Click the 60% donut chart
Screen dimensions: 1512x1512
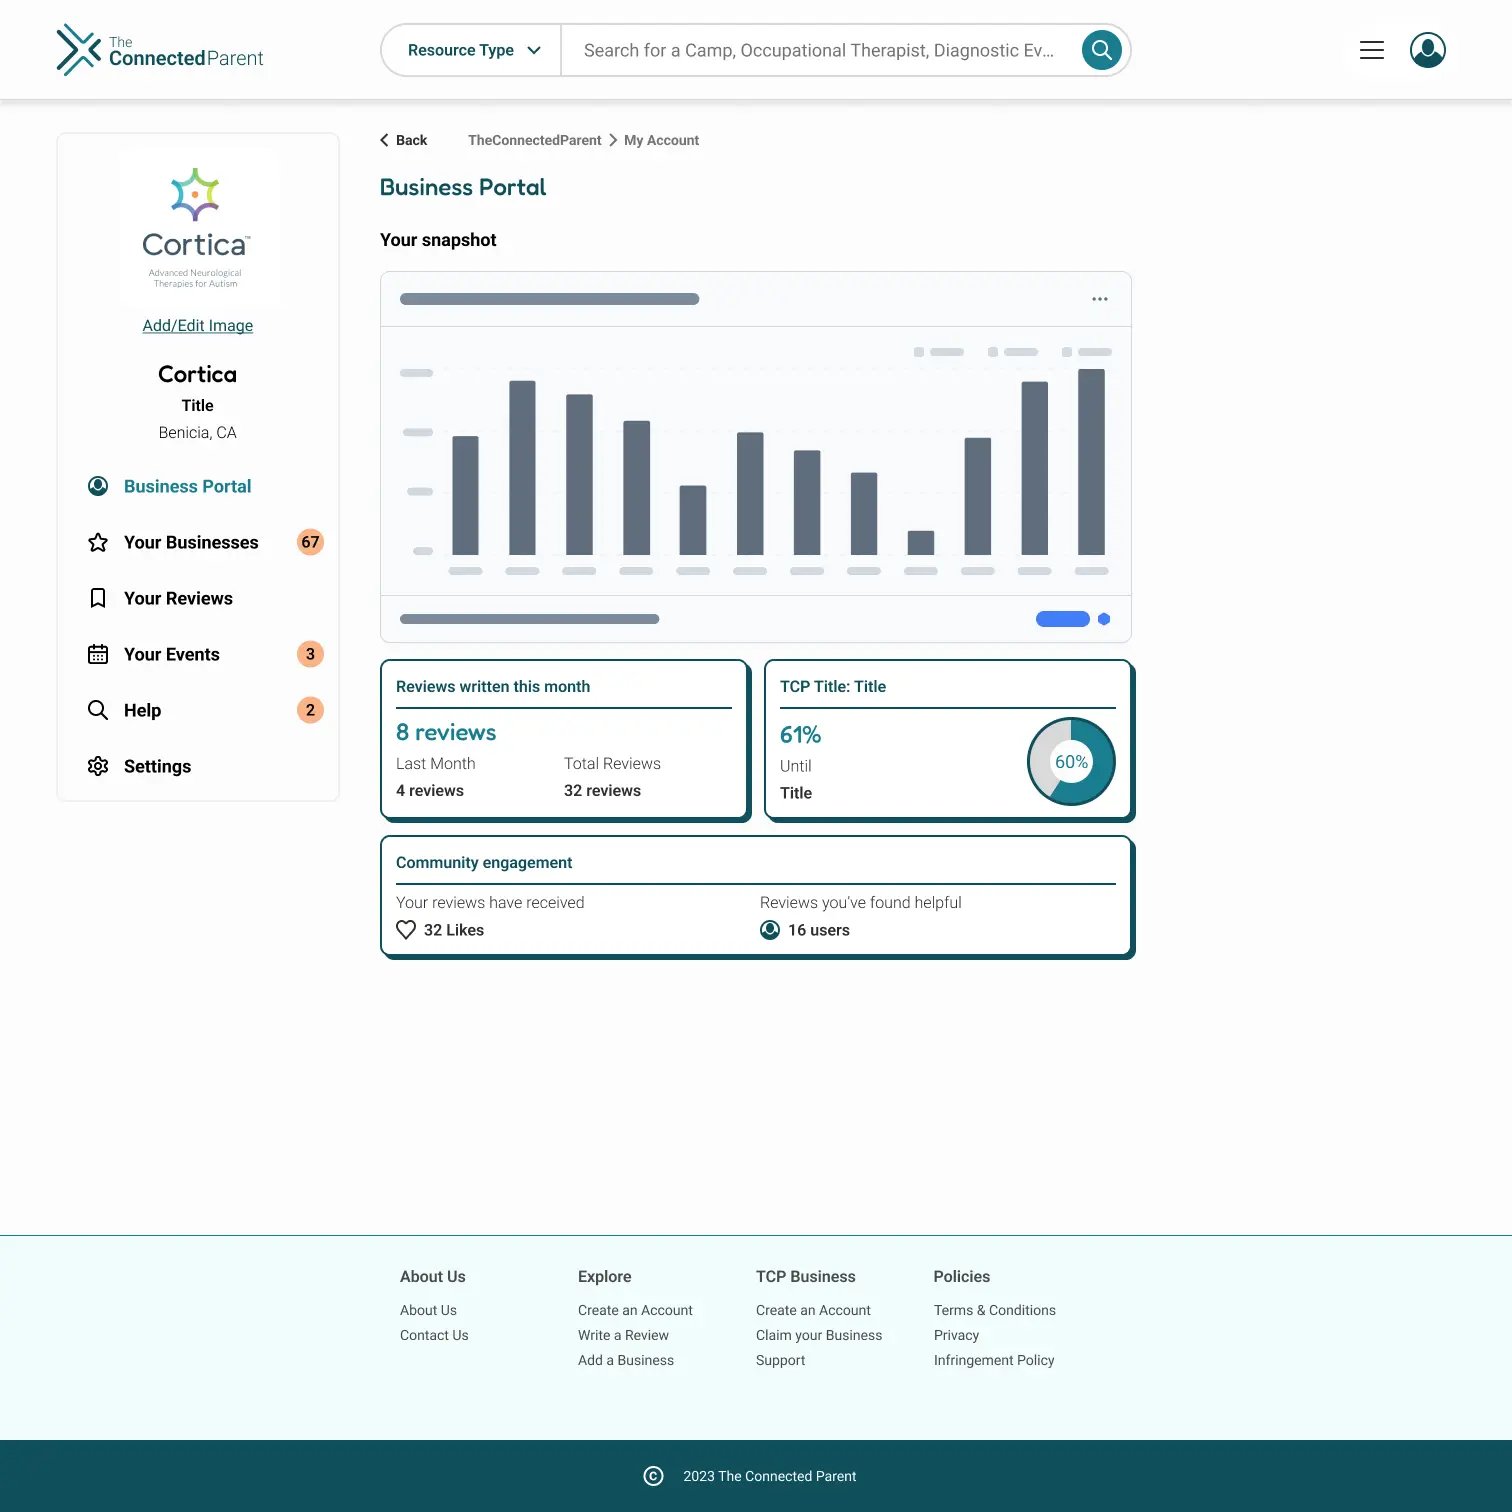click(1071, 761)
